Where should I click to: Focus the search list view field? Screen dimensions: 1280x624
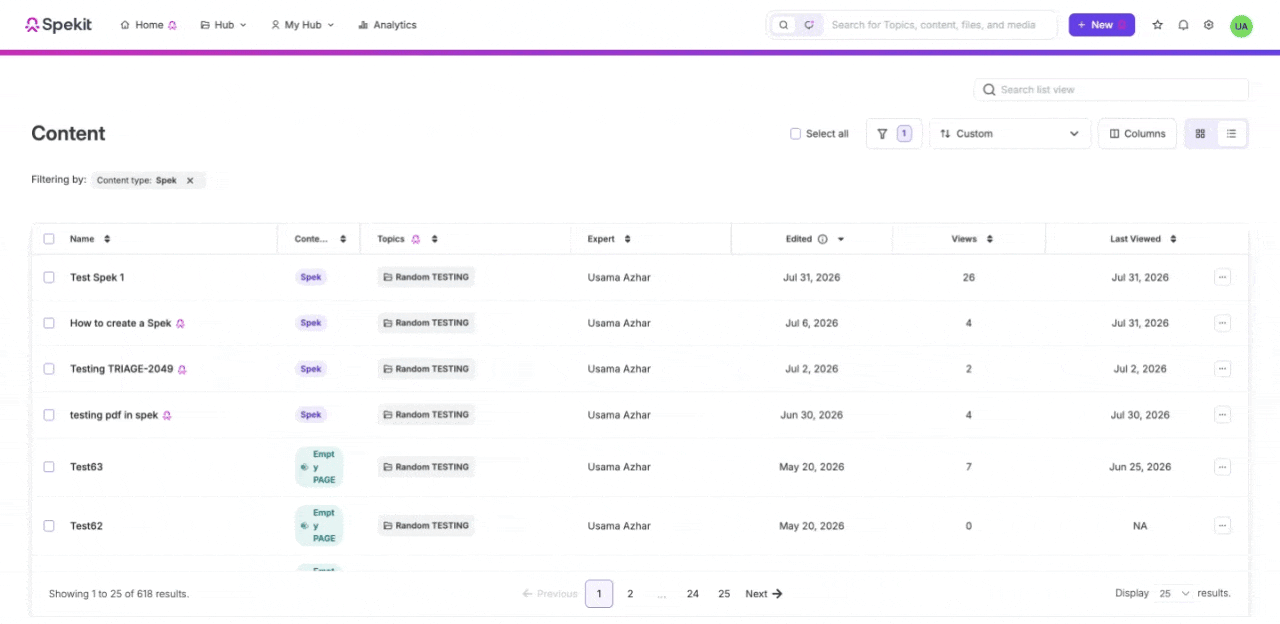1111,90
